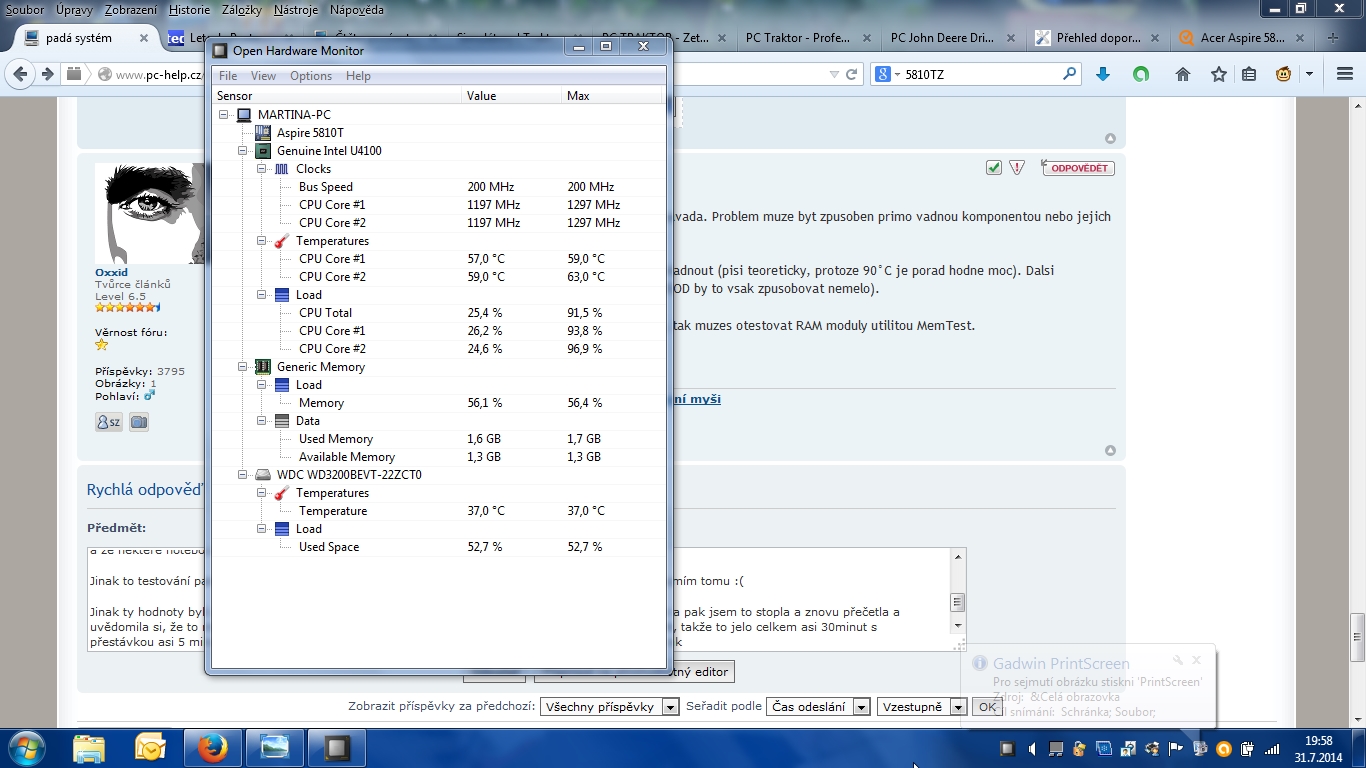Open the Options menu in Hardware Monitor
The height and width of the screenshot is (768, 1366).
(311, 76)
